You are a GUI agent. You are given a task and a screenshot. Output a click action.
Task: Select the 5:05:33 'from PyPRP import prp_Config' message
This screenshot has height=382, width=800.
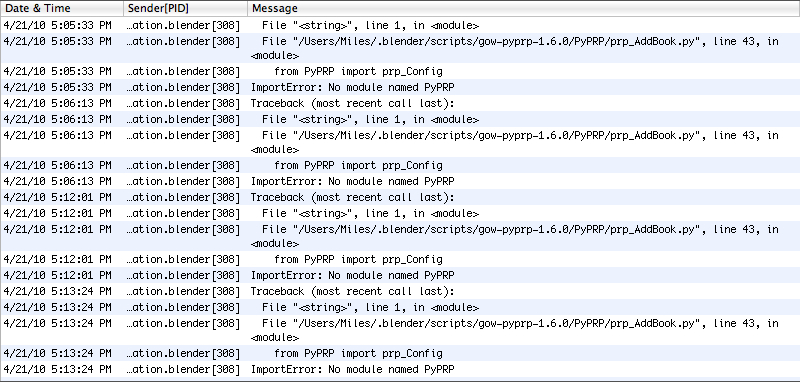[358, 72]
